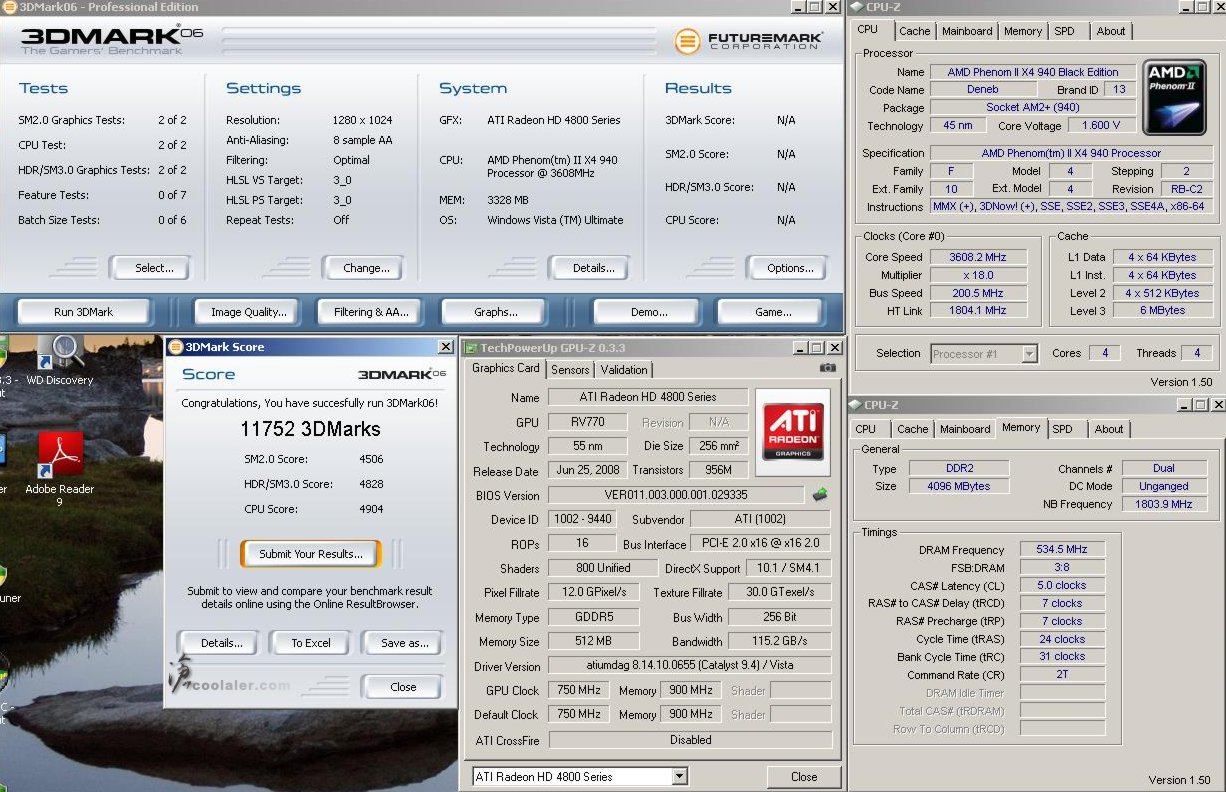Open the WD Discovery desktop shortcut
The image size is (1226, 792).
(x=59, y=360)
